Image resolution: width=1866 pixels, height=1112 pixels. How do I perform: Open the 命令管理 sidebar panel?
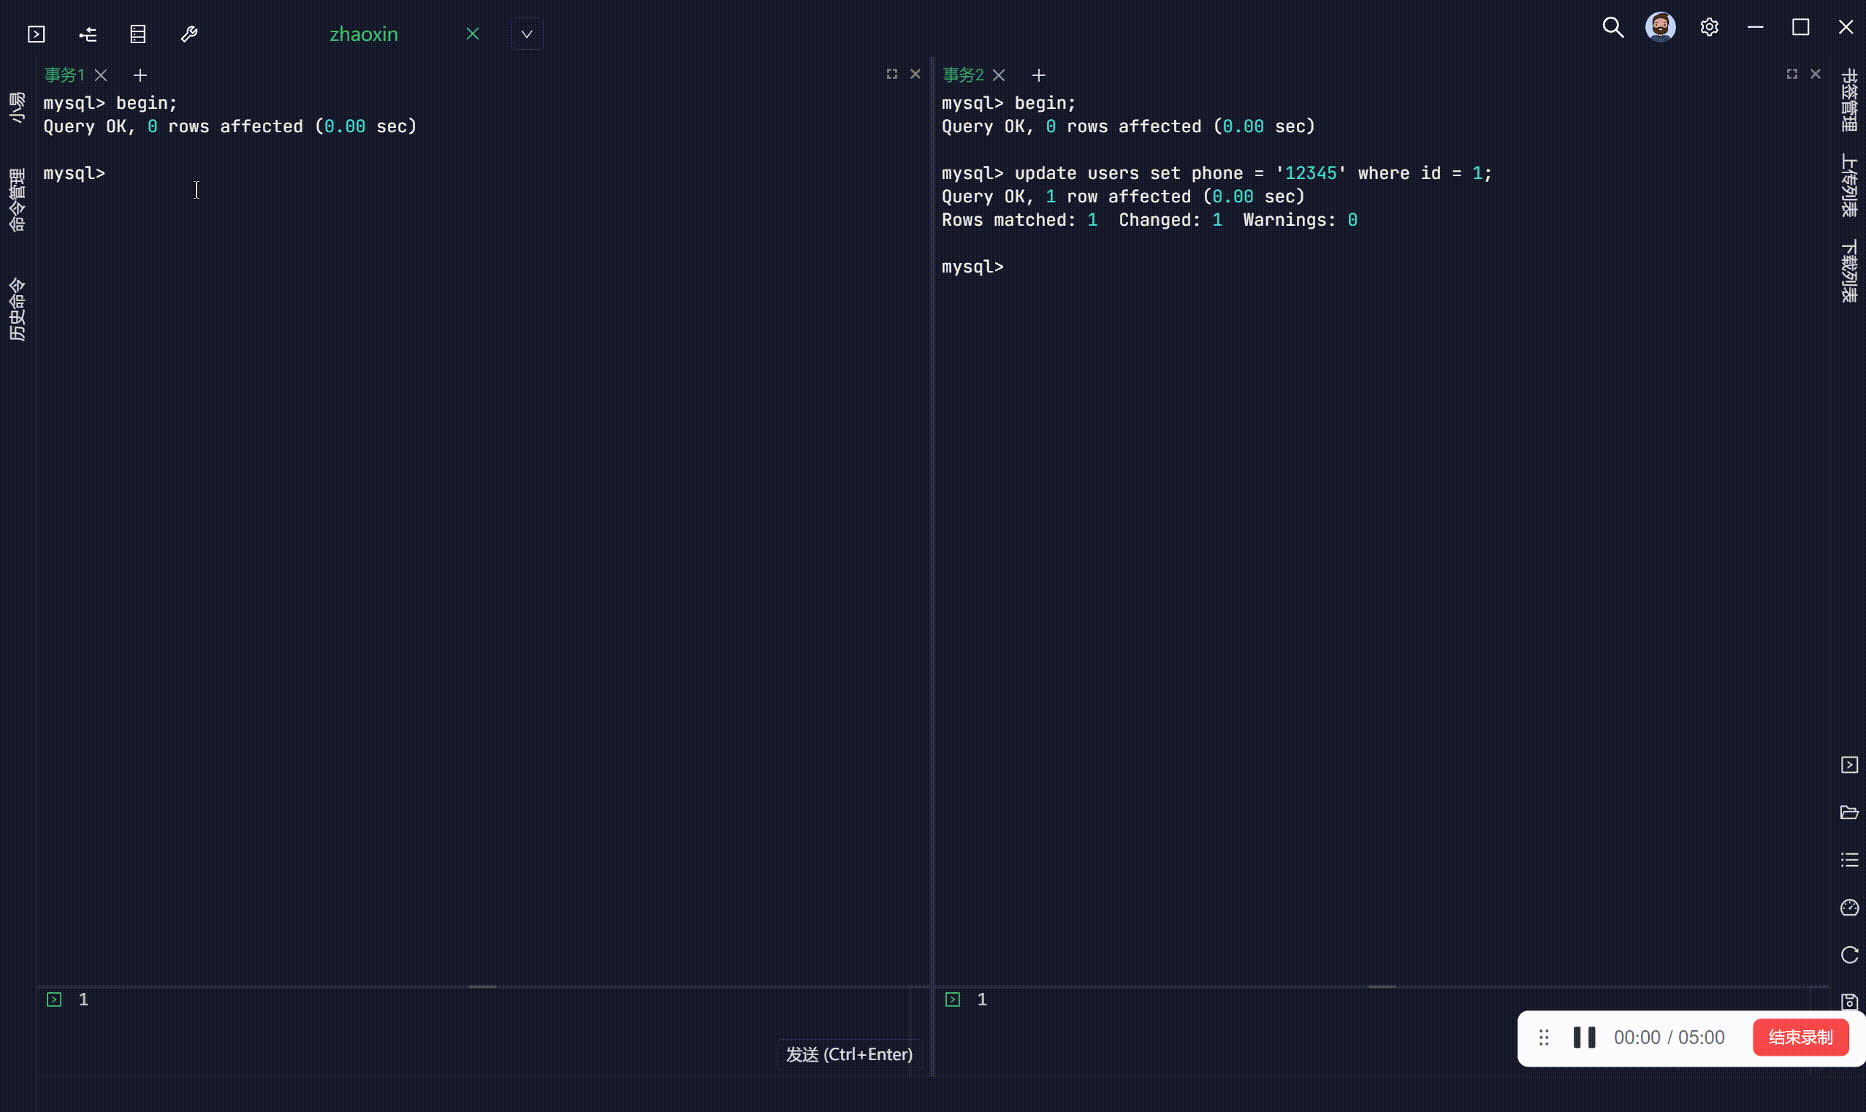pyautogui.click(x=17, y=200)
